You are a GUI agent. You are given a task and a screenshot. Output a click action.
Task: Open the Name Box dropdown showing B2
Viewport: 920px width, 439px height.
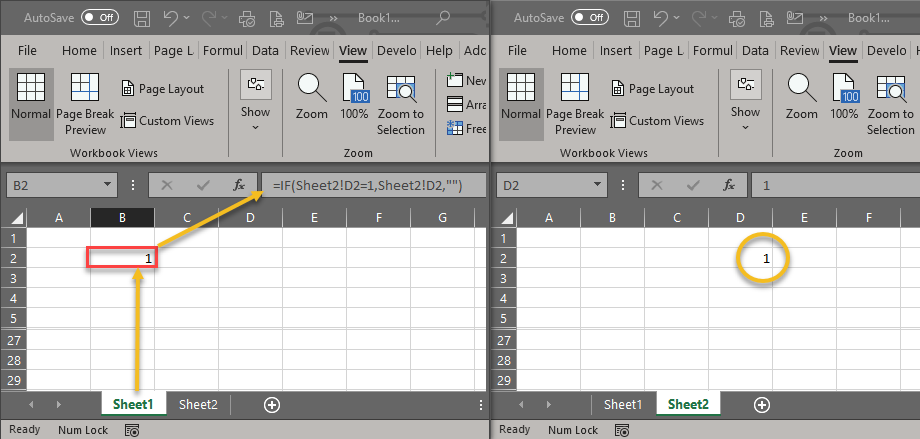click(107, 185)
